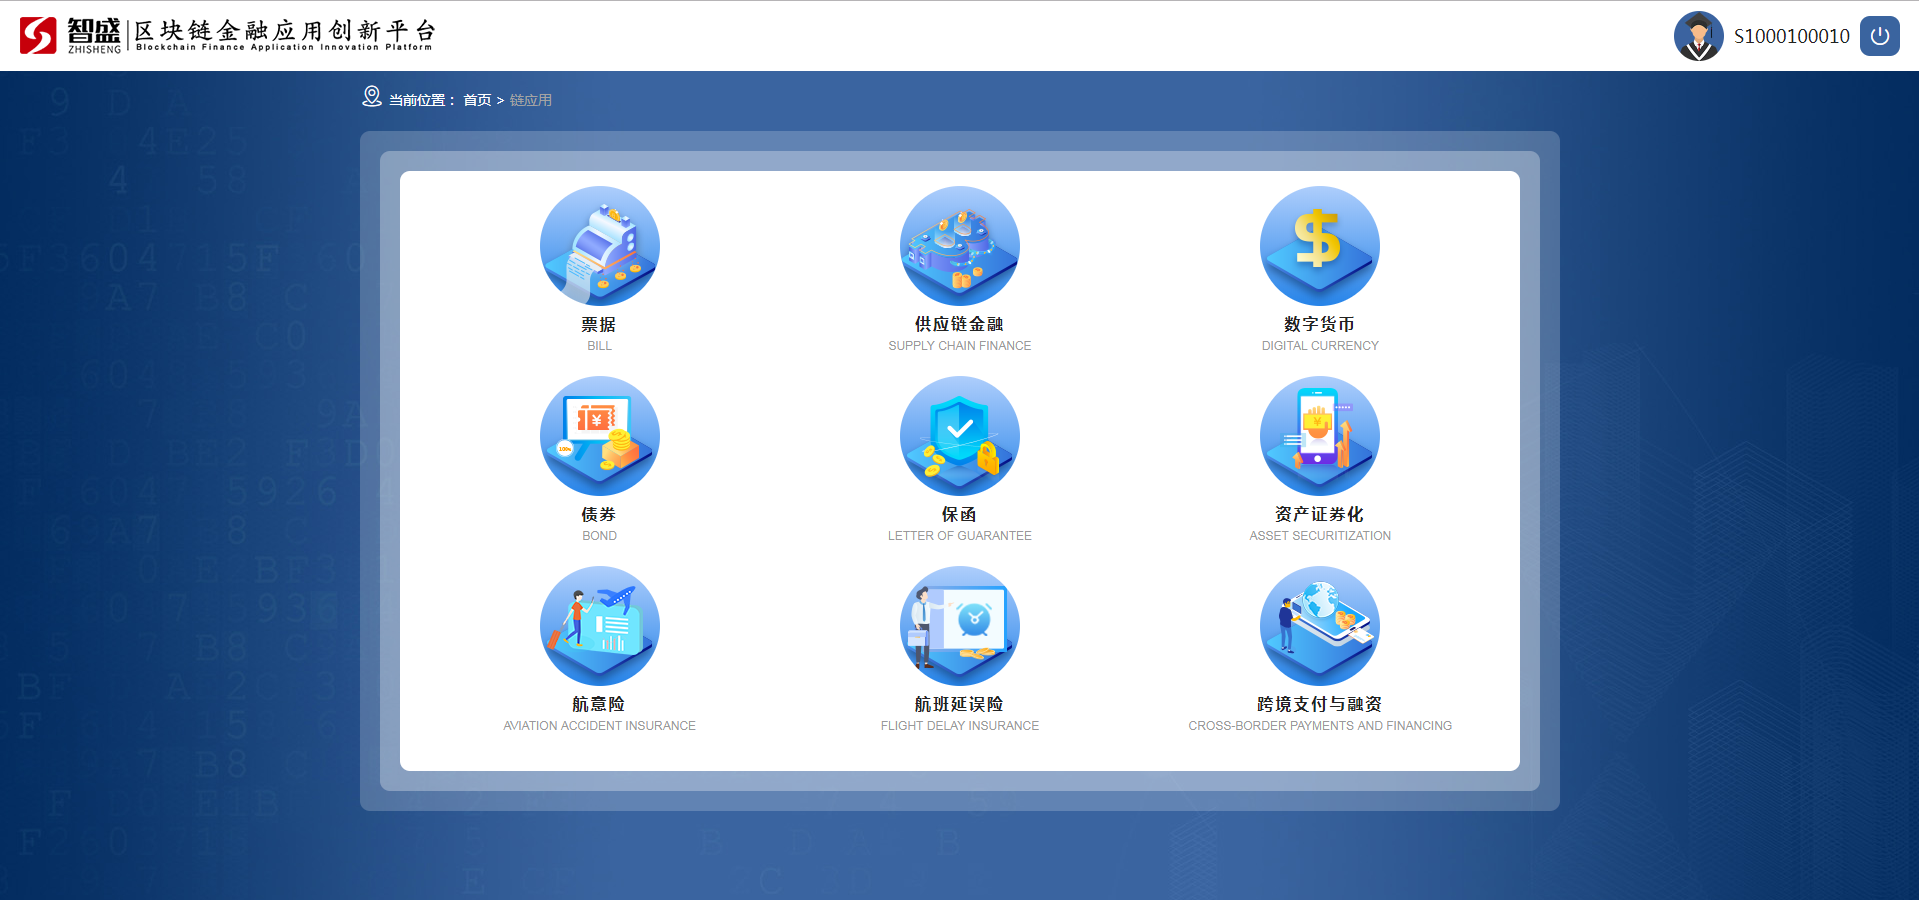Click the power logout button
This screenshot has height=900, width=1919.
click(1879, 36)
